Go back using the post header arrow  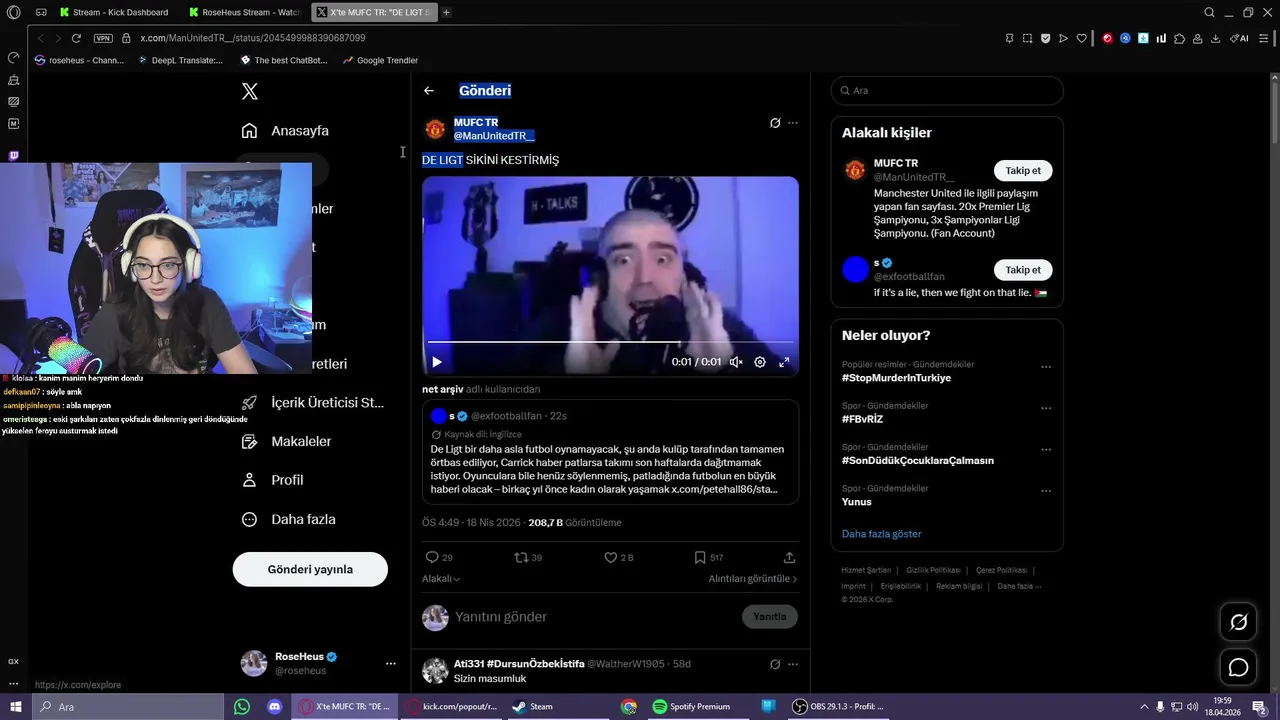click(x=429, y=90)
